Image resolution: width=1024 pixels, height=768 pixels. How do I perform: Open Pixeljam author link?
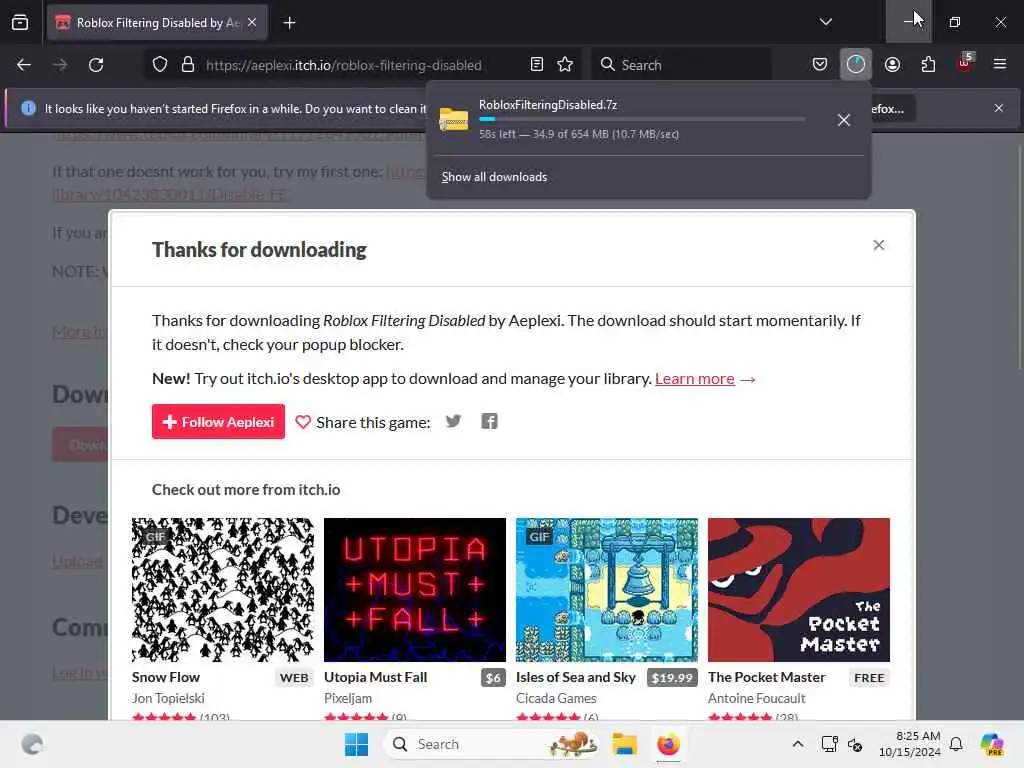[348, 698]
